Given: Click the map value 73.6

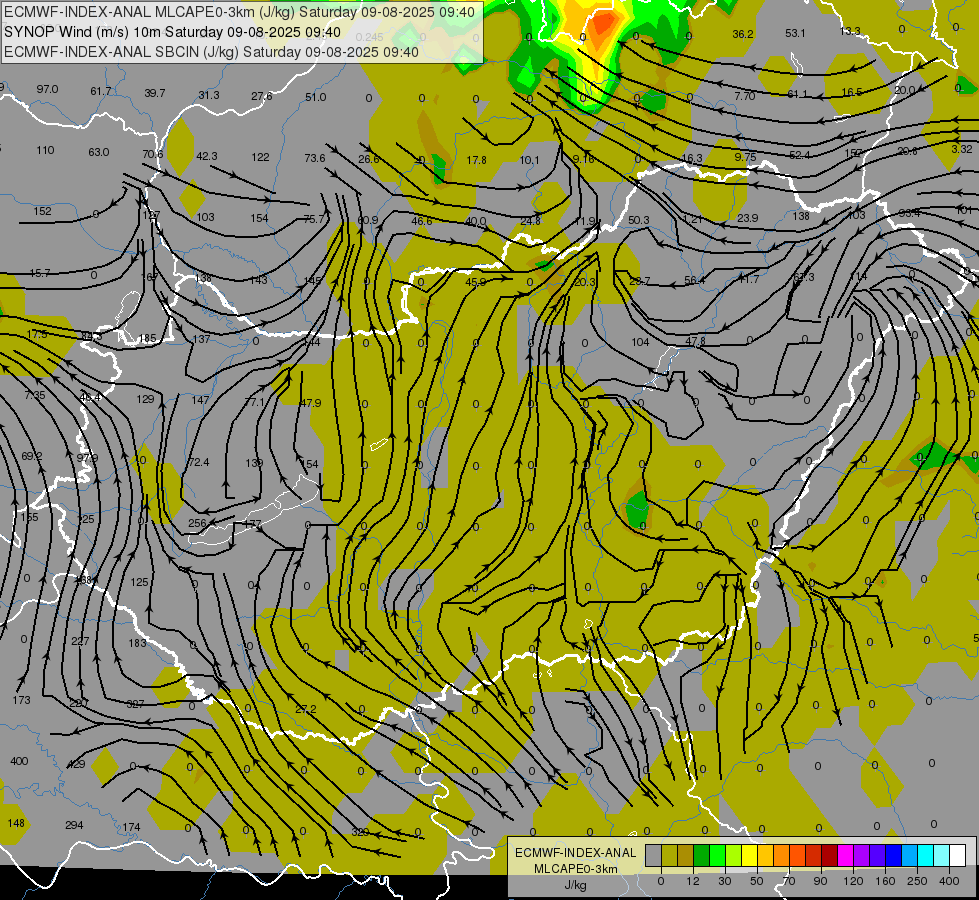Looking at the screenshot, I should [315, 158].
